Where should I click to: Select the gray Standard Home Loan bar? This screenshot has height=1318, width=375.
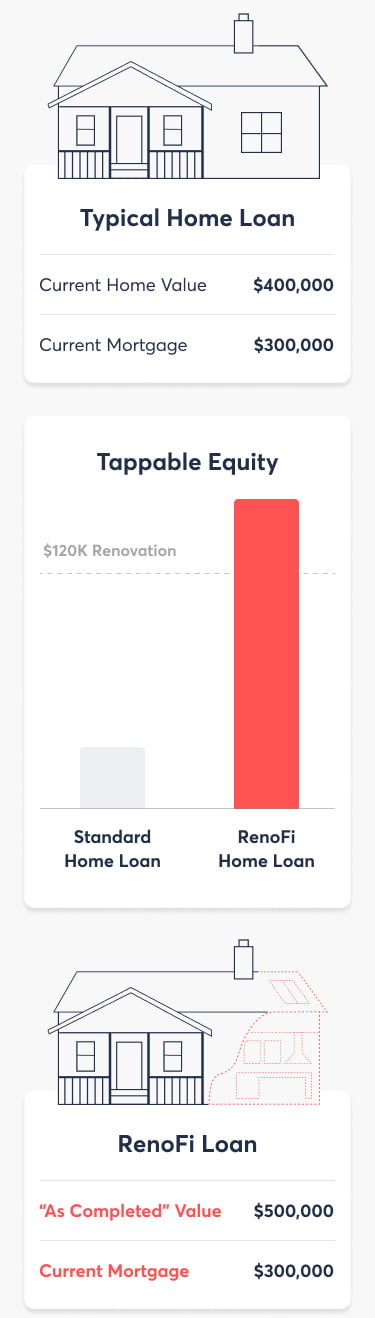click(x=112, y=777)
